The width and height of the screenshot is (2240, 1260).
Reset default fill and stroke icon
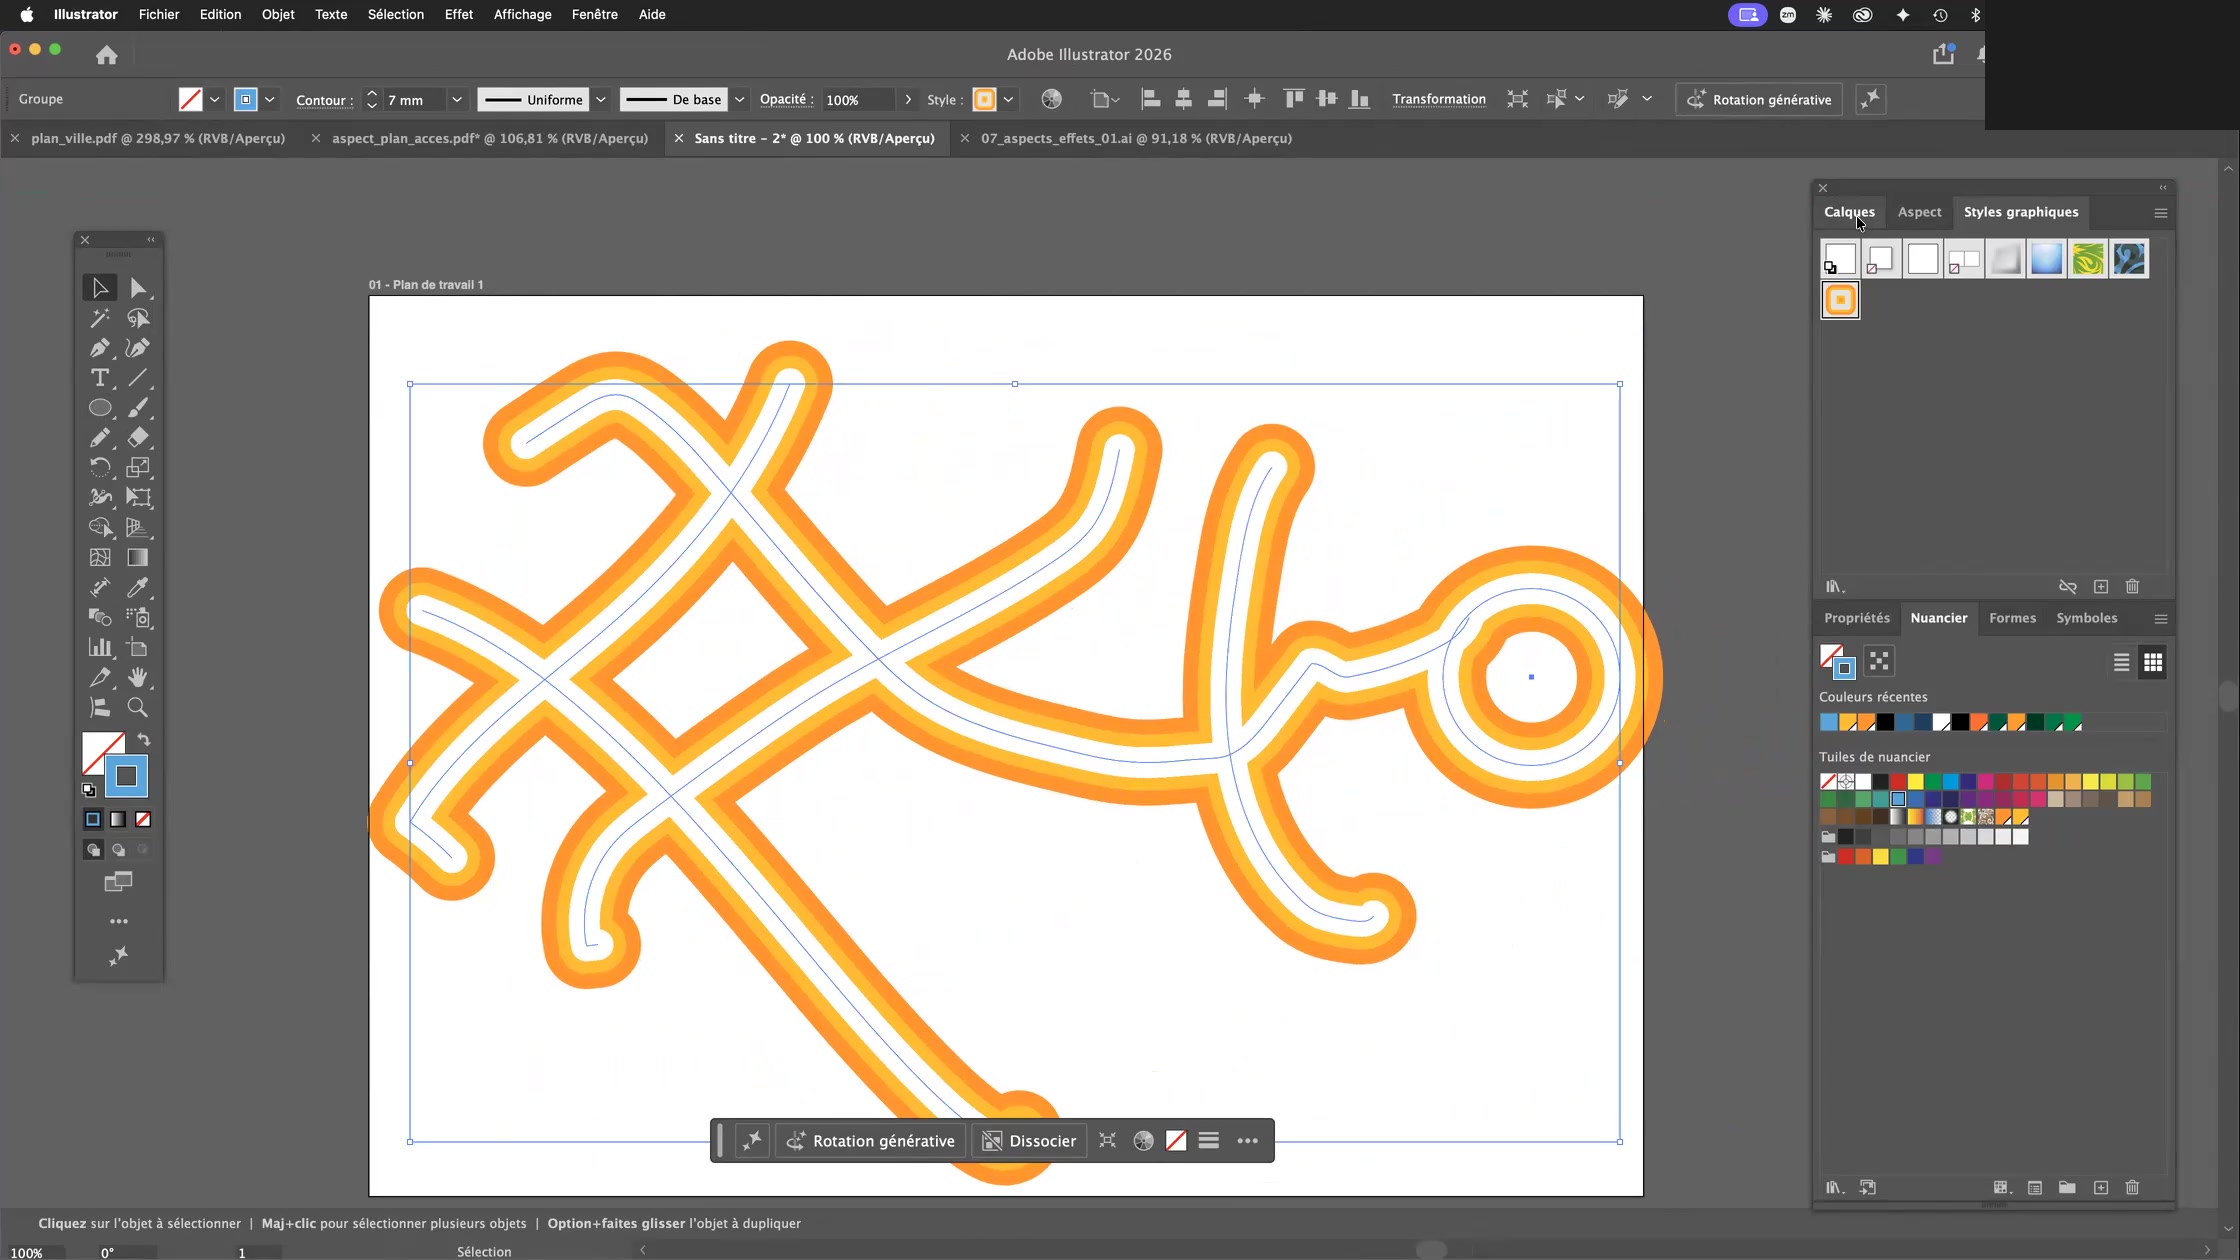89,790
